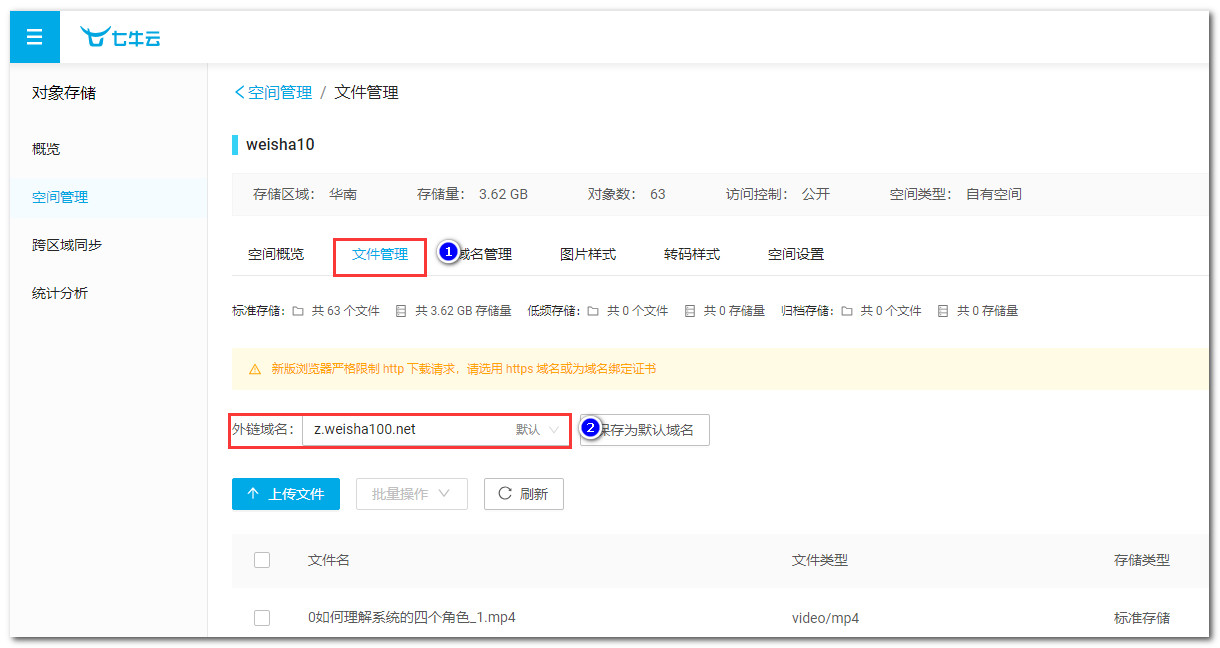
Task: Click the warning triangle icon in notice
Action: click(x=254, y=369)
